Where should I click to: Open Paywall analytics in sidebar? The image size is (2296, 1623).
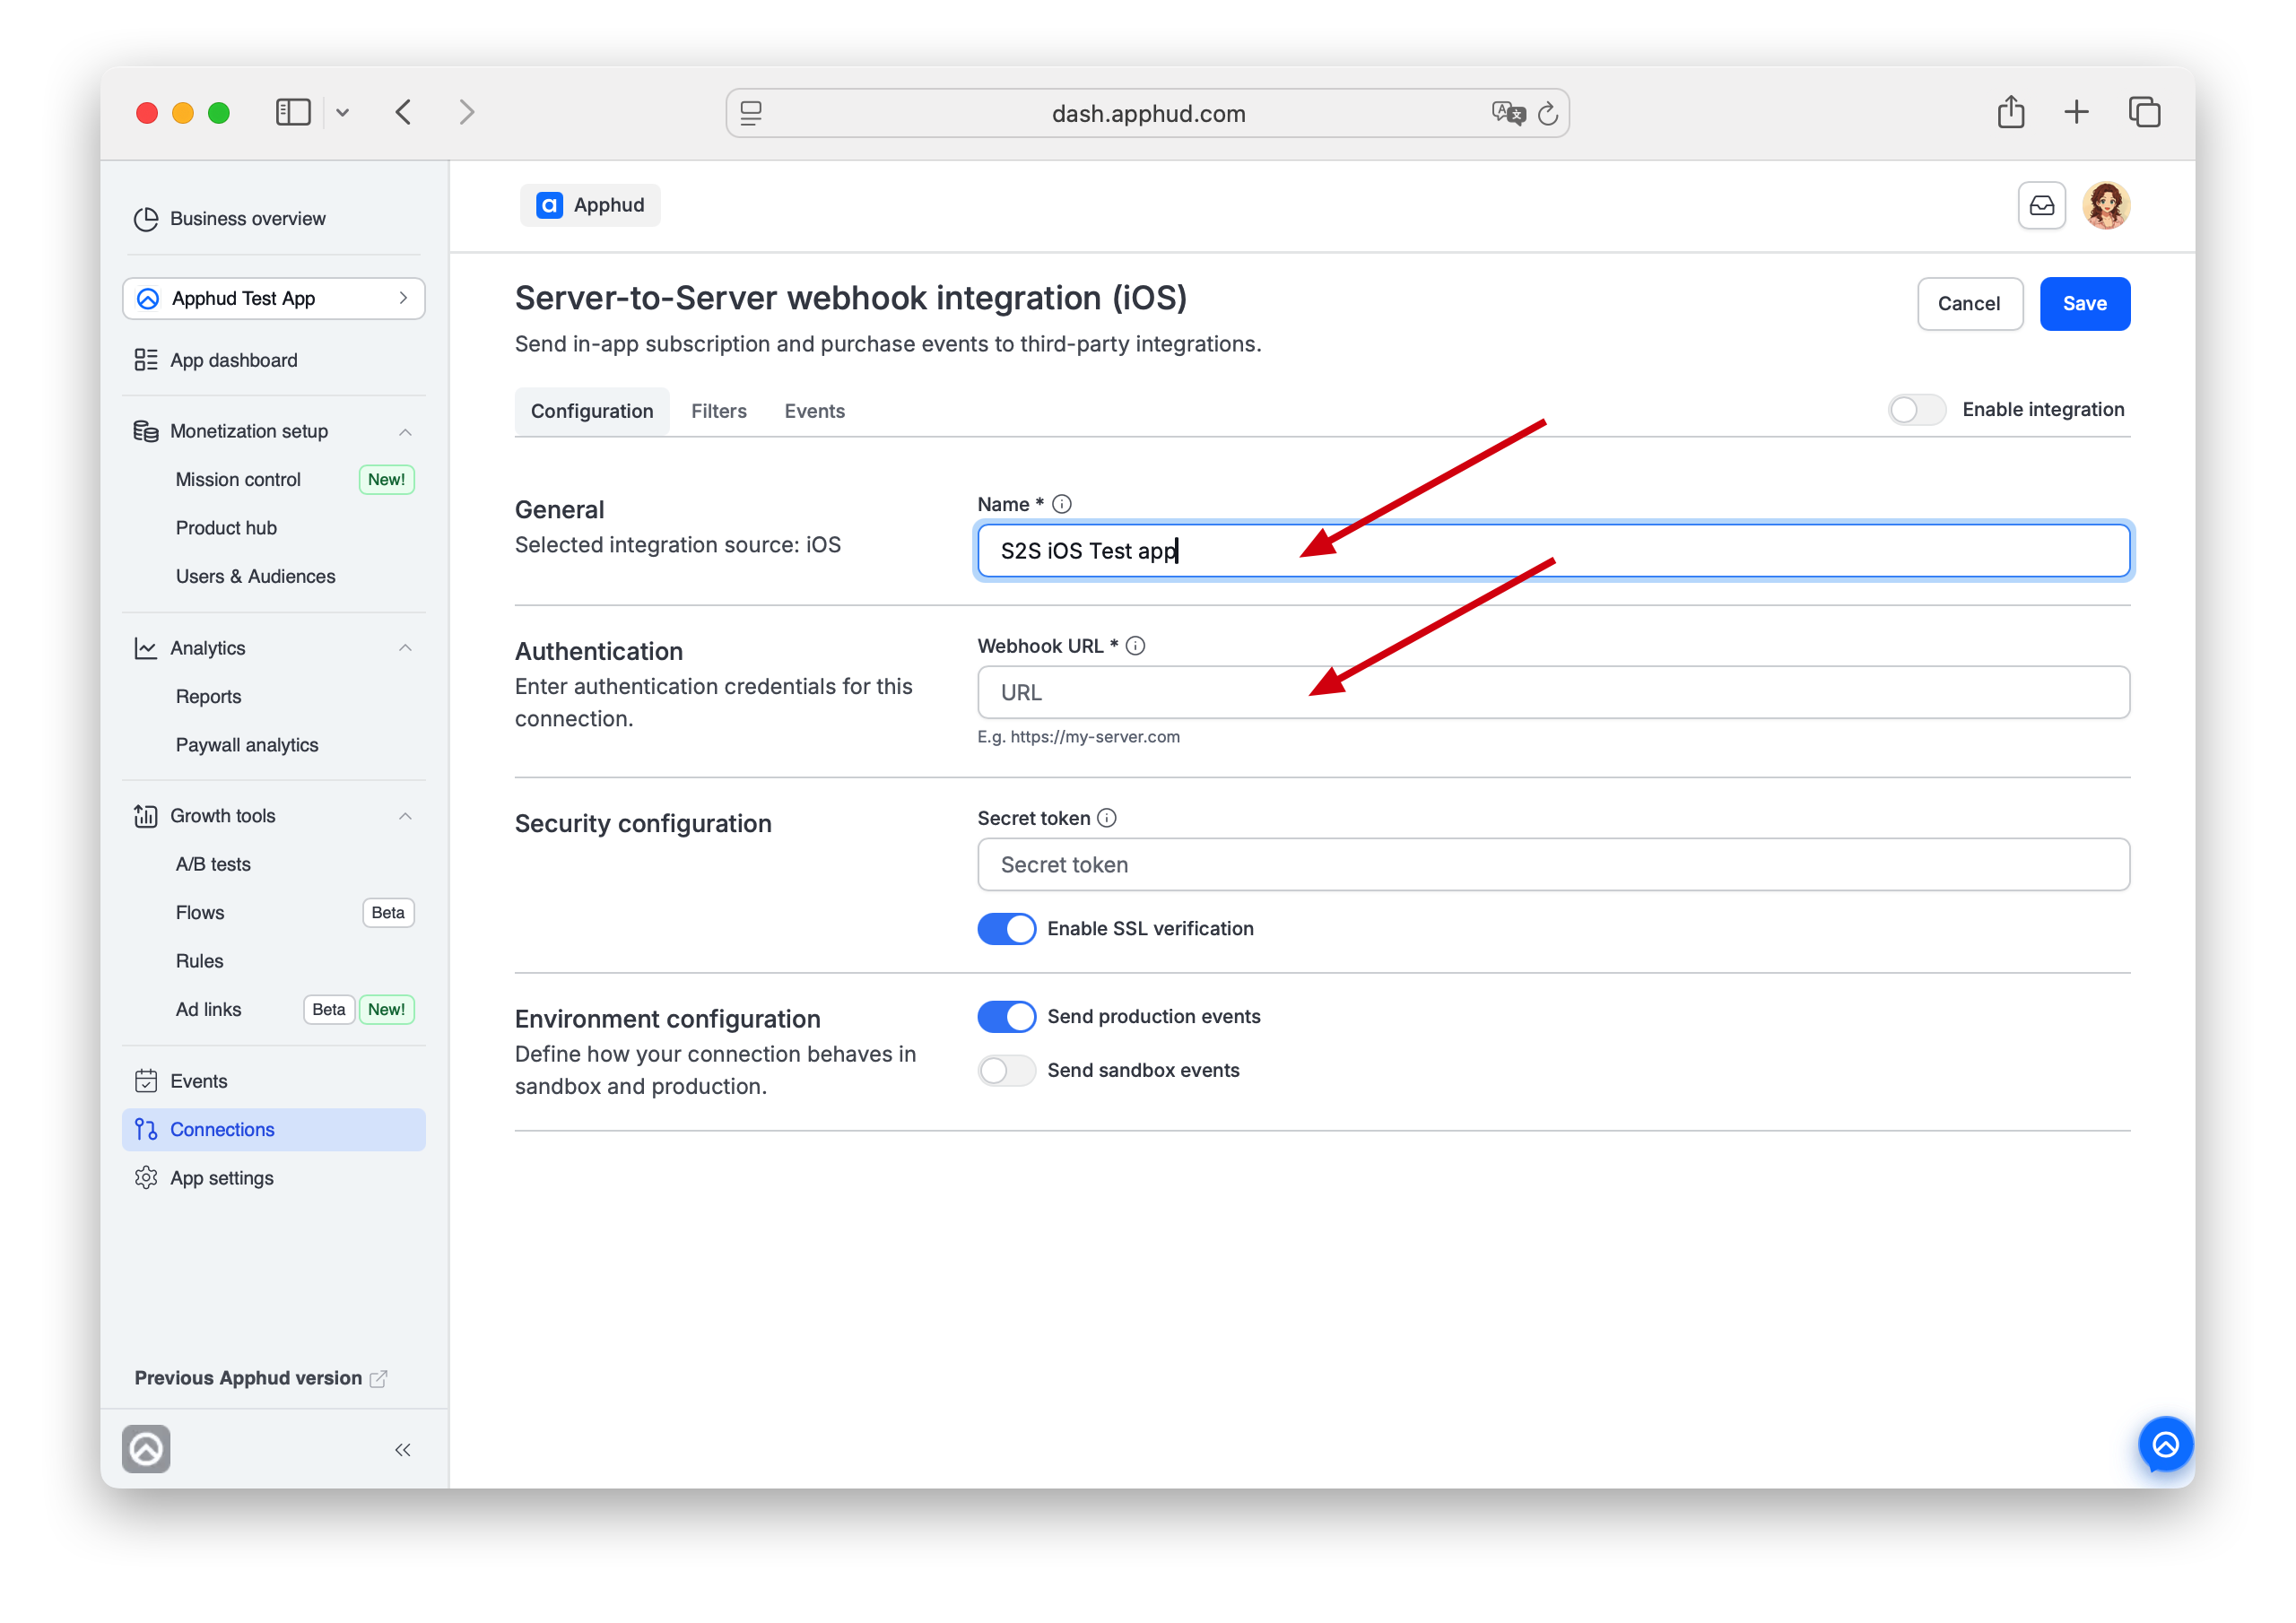(247, 745)
